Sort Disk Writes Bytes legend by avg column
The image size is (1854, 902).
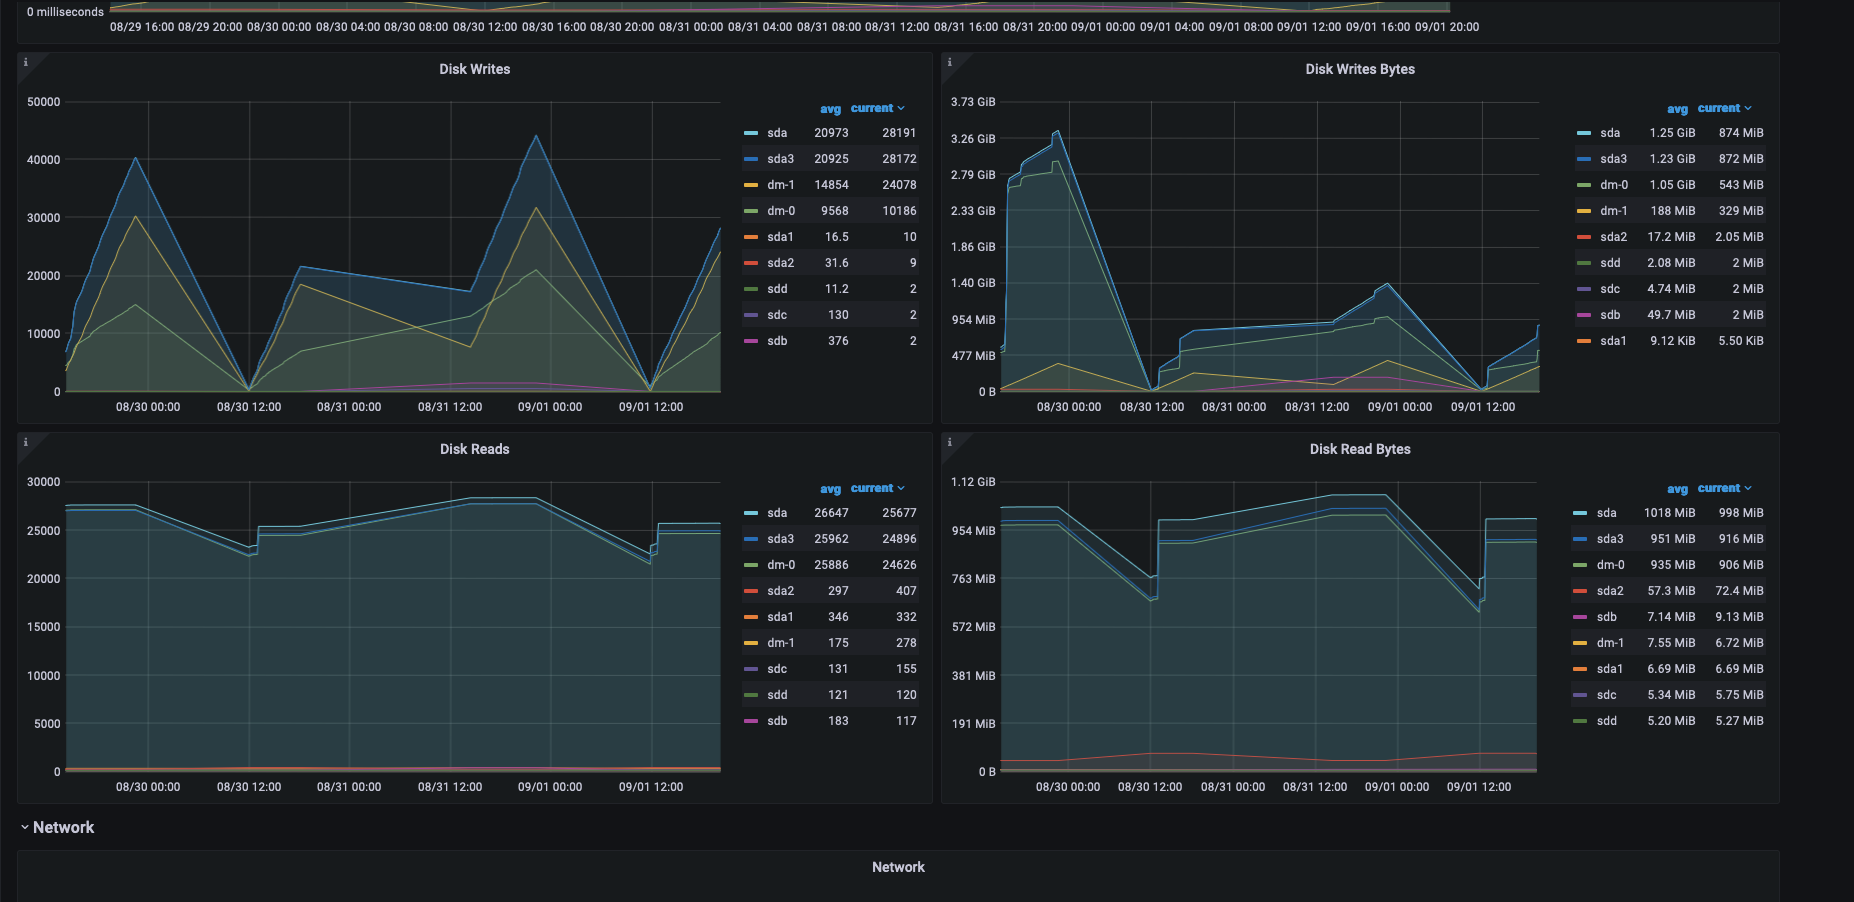click(x=1677, y=109)
